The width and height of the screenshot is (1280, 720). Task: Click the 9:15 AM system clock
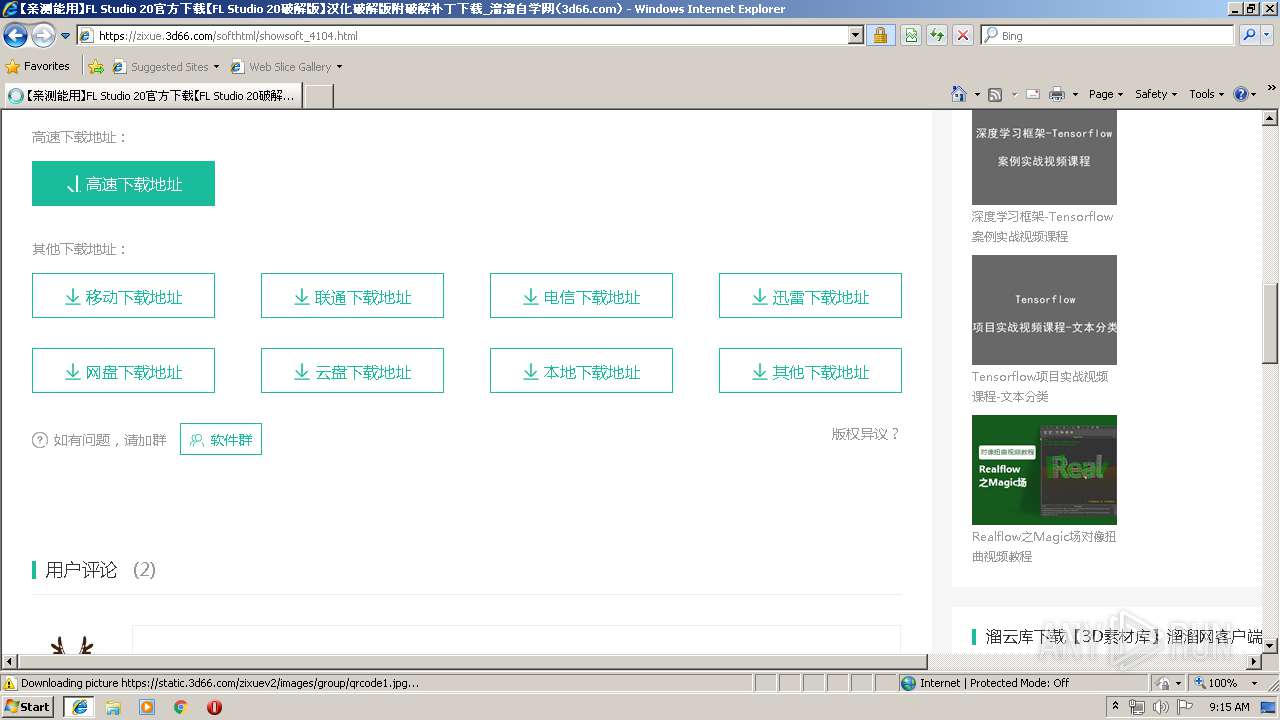pyautogui.click(x=1229, y=706)
